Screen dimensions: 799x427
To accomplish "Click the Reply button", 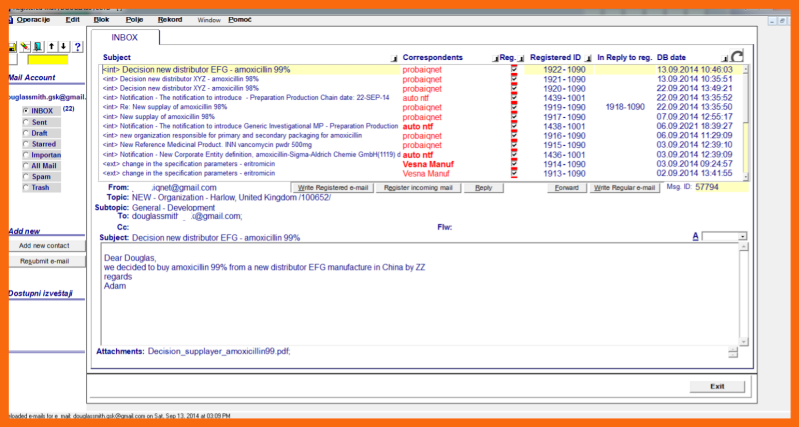I will point(484,188).
